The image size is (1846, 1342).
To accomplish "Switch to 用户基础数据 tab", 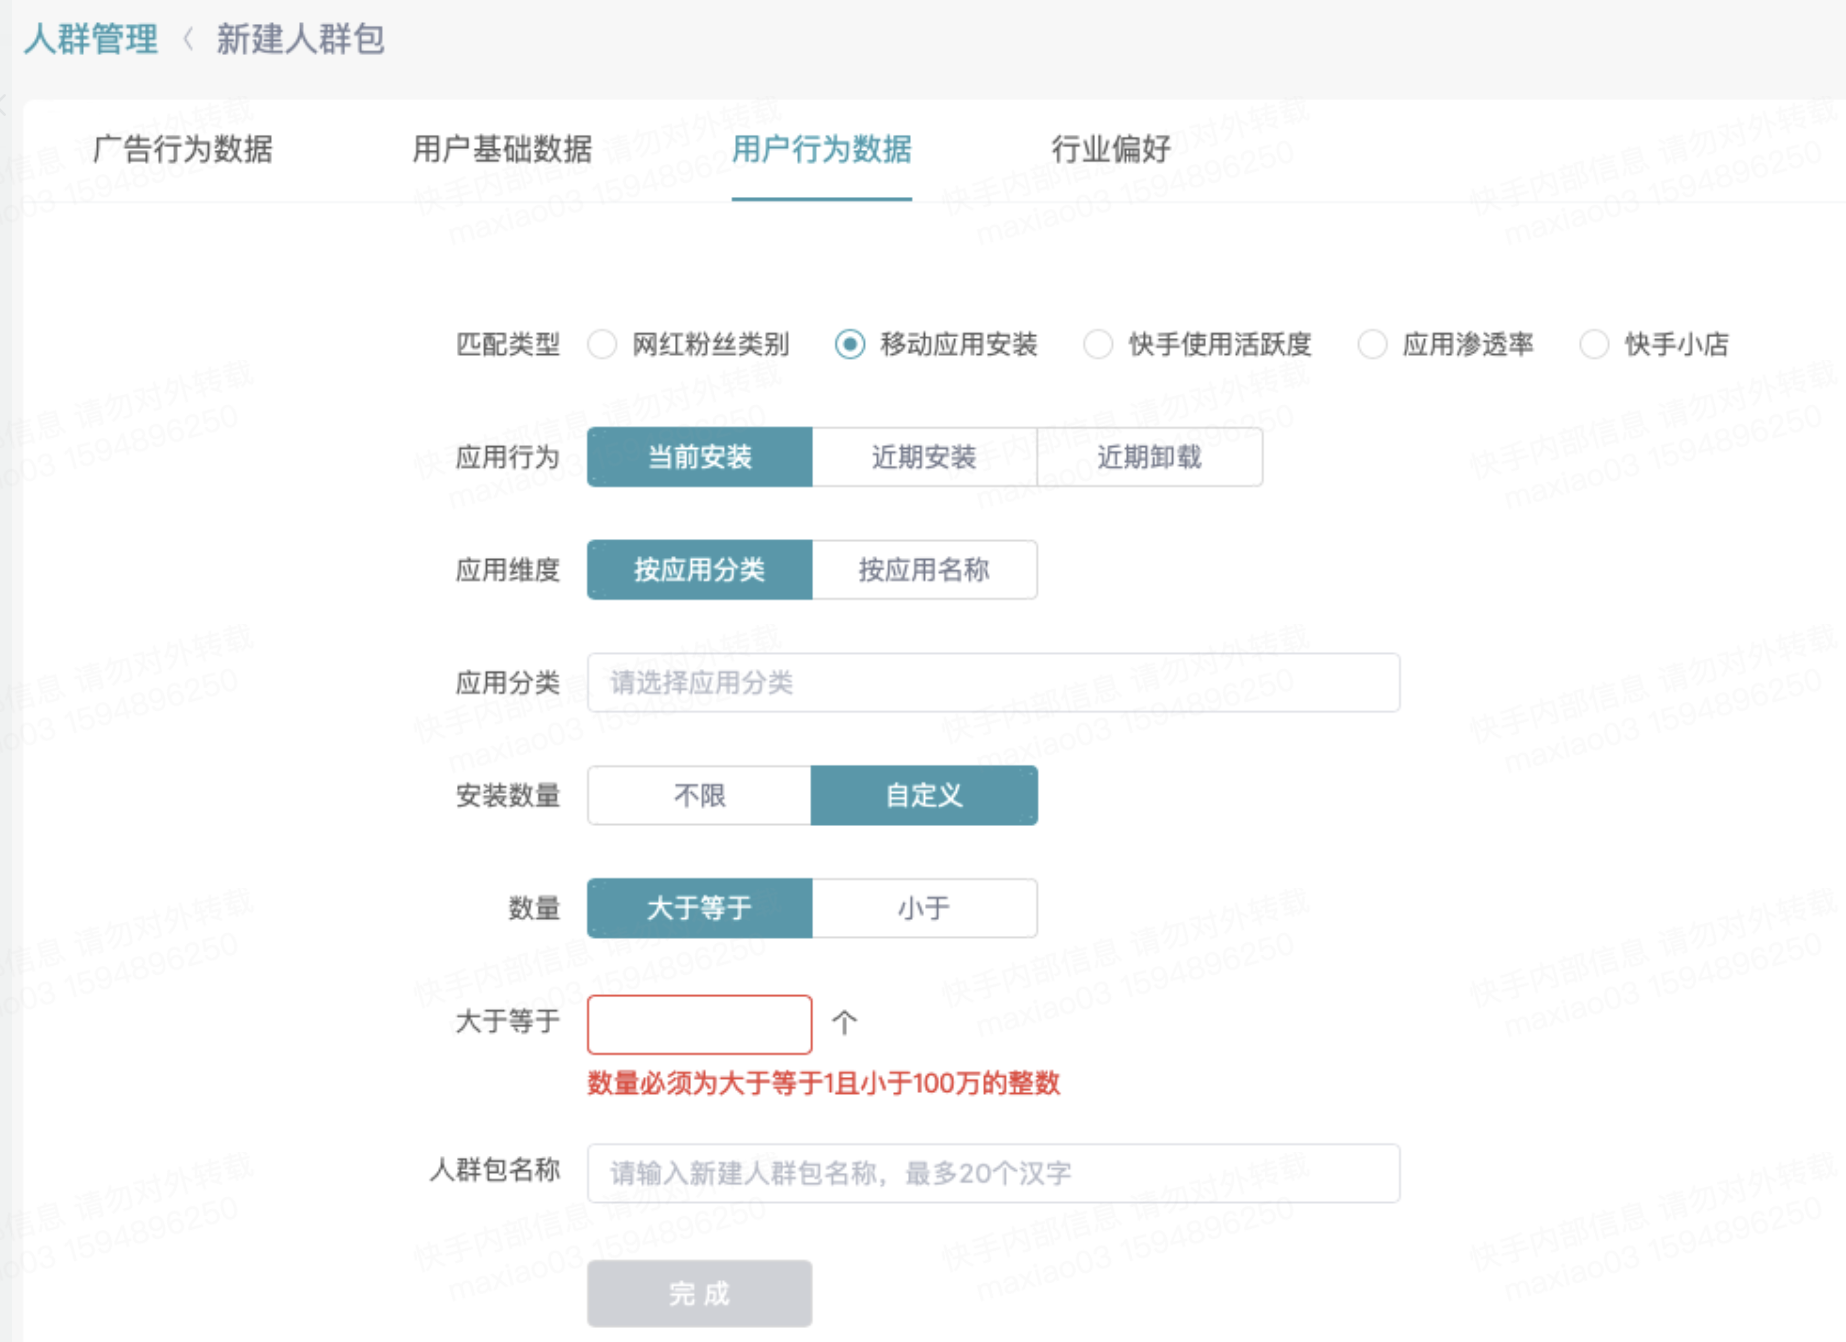I will coord(502,149).
